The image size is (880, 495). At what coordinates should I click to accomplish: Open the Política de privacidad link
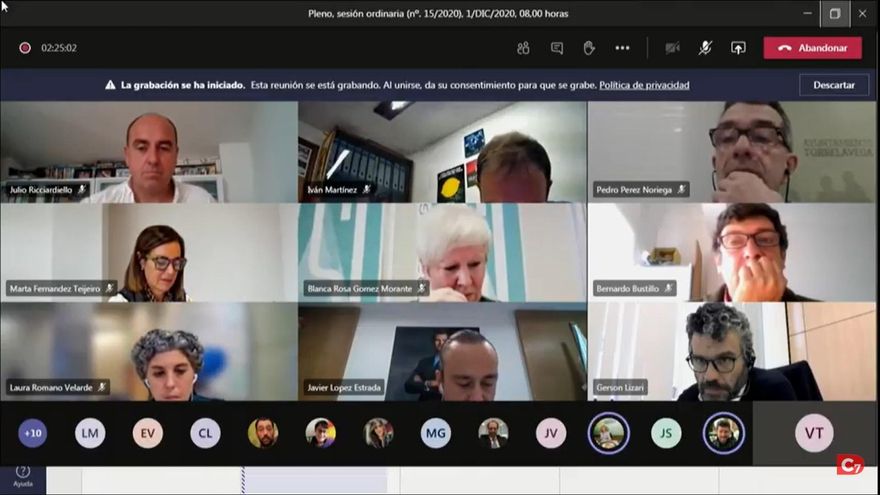(644, 86)
